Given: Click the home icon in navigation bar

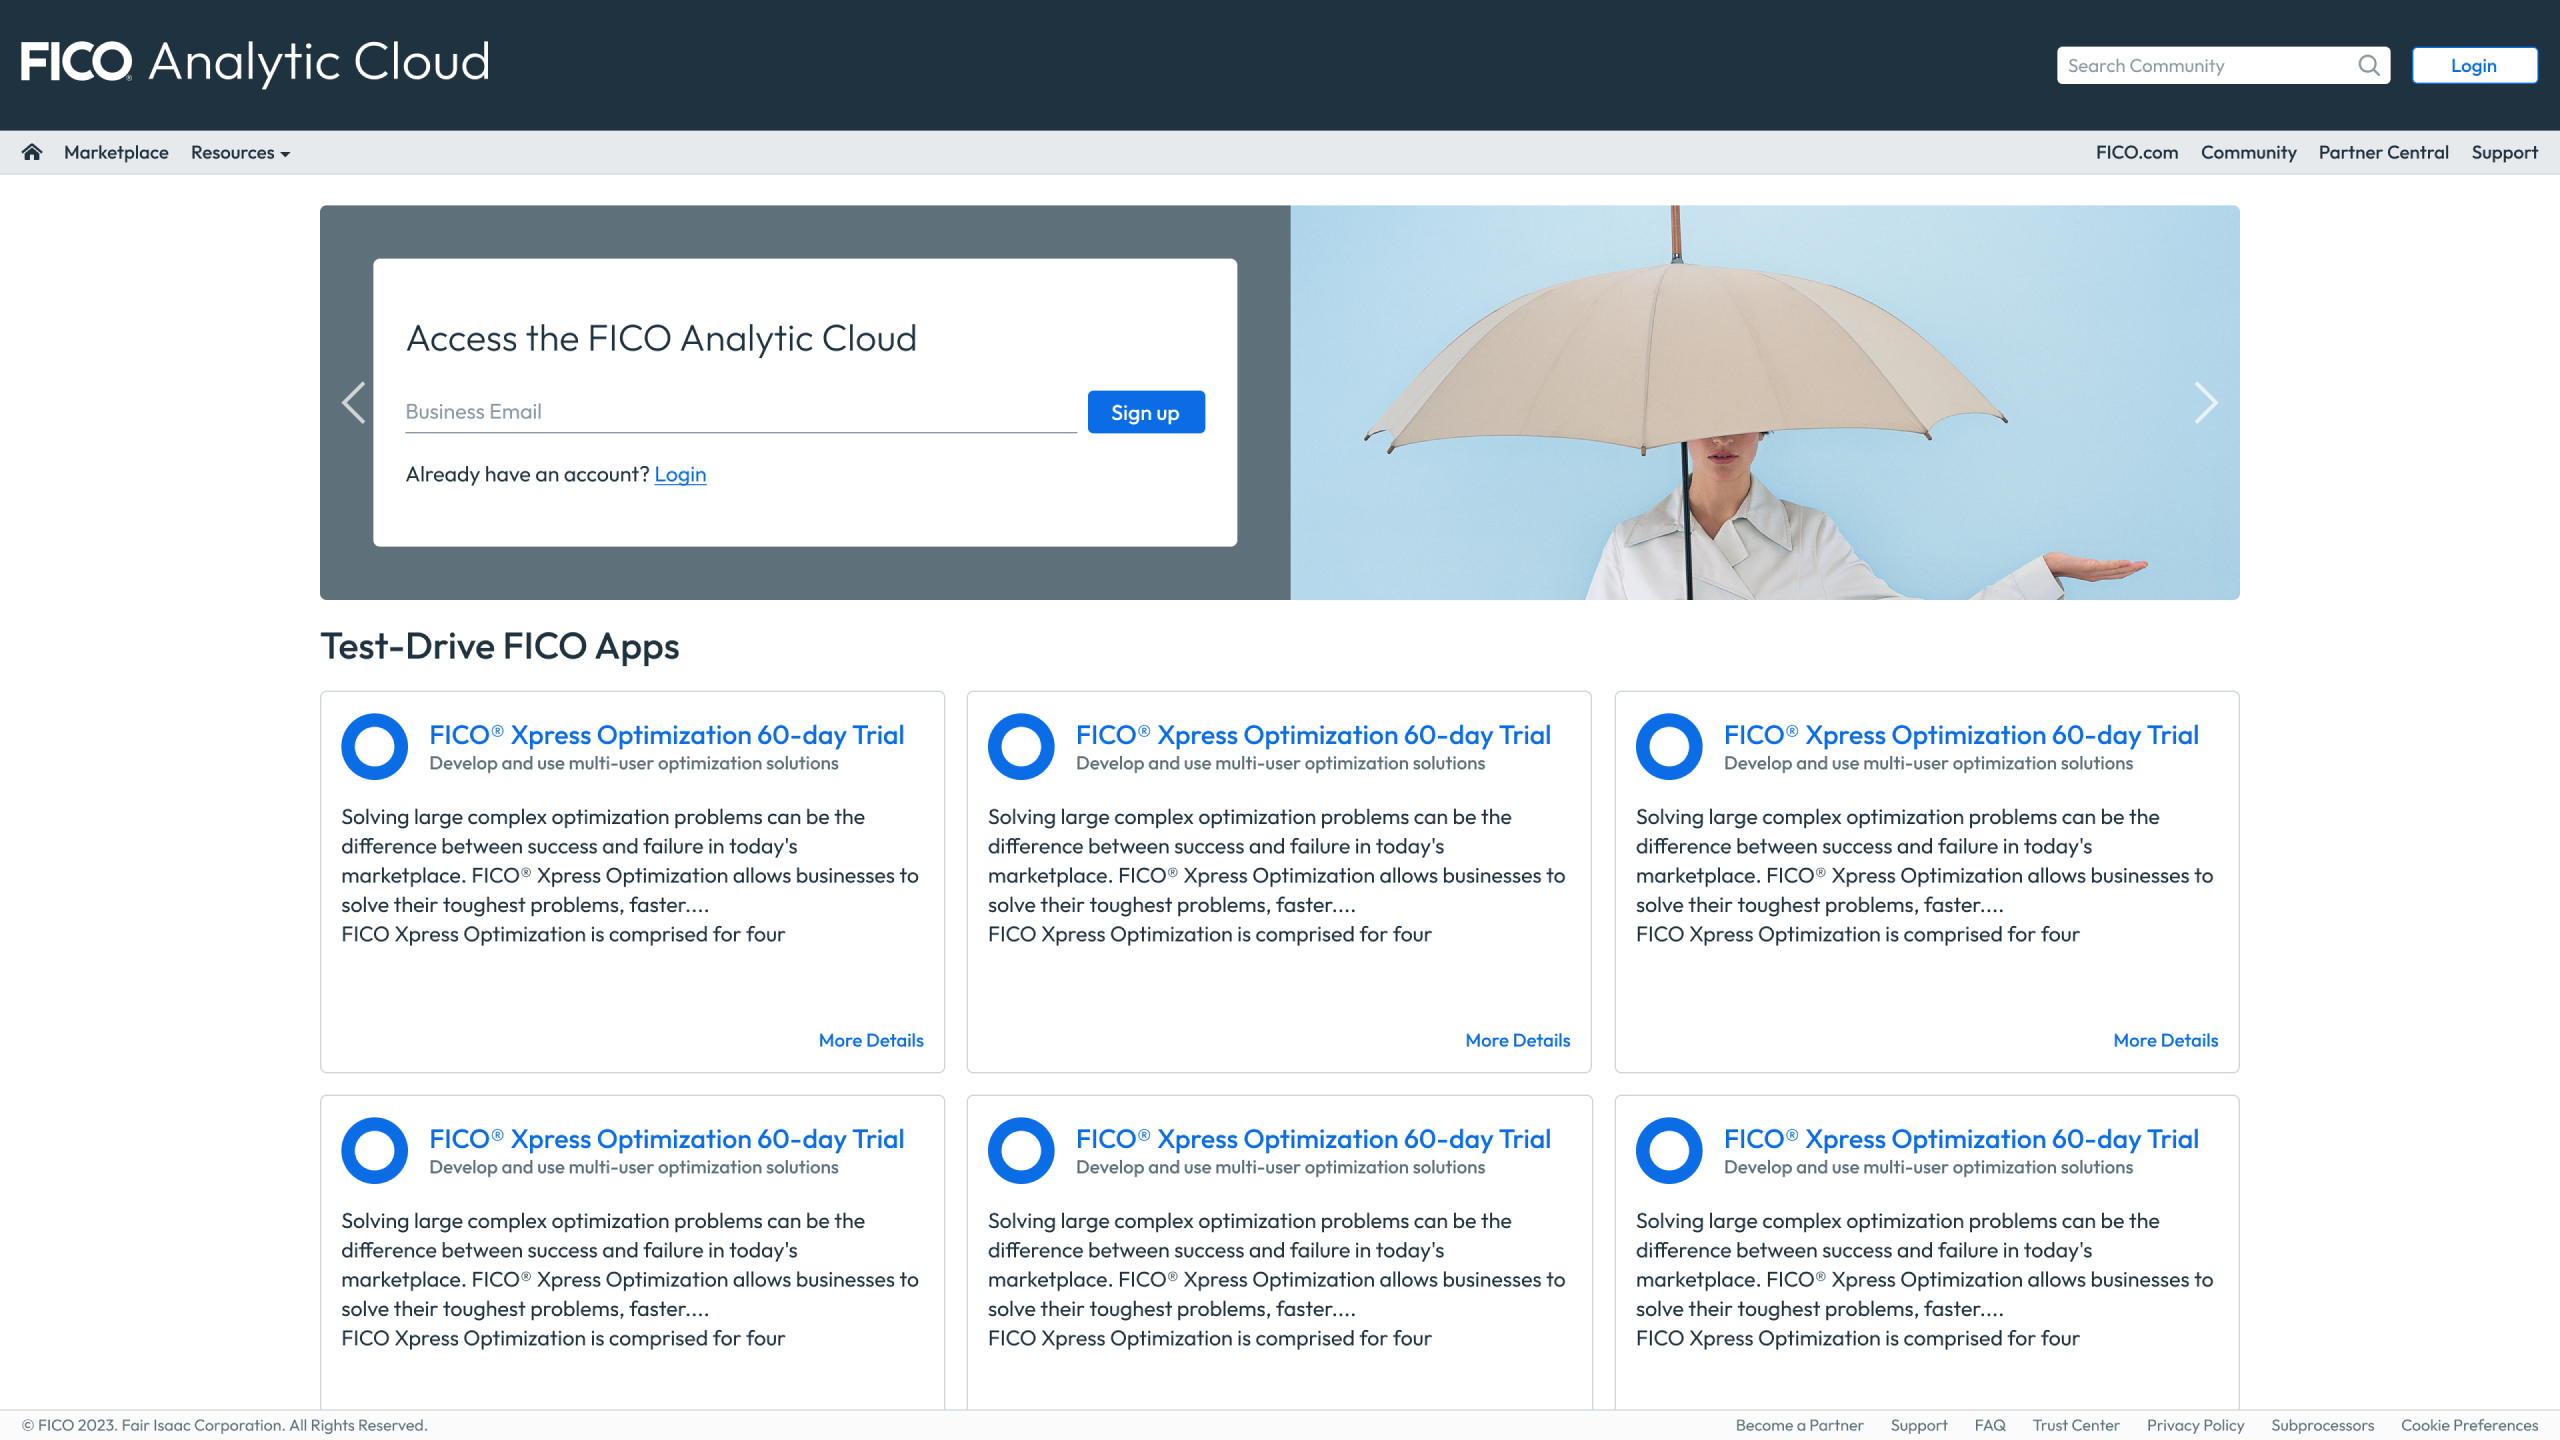Looking at the screenshot, I should (32, 152).
